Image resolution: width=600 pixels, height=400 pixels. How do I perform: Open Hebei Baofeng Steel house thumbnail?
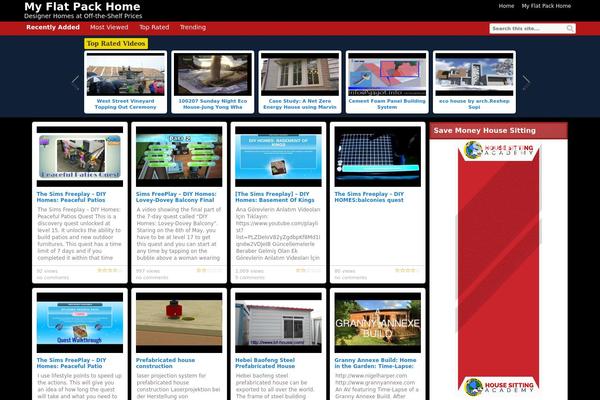[278, 323]
